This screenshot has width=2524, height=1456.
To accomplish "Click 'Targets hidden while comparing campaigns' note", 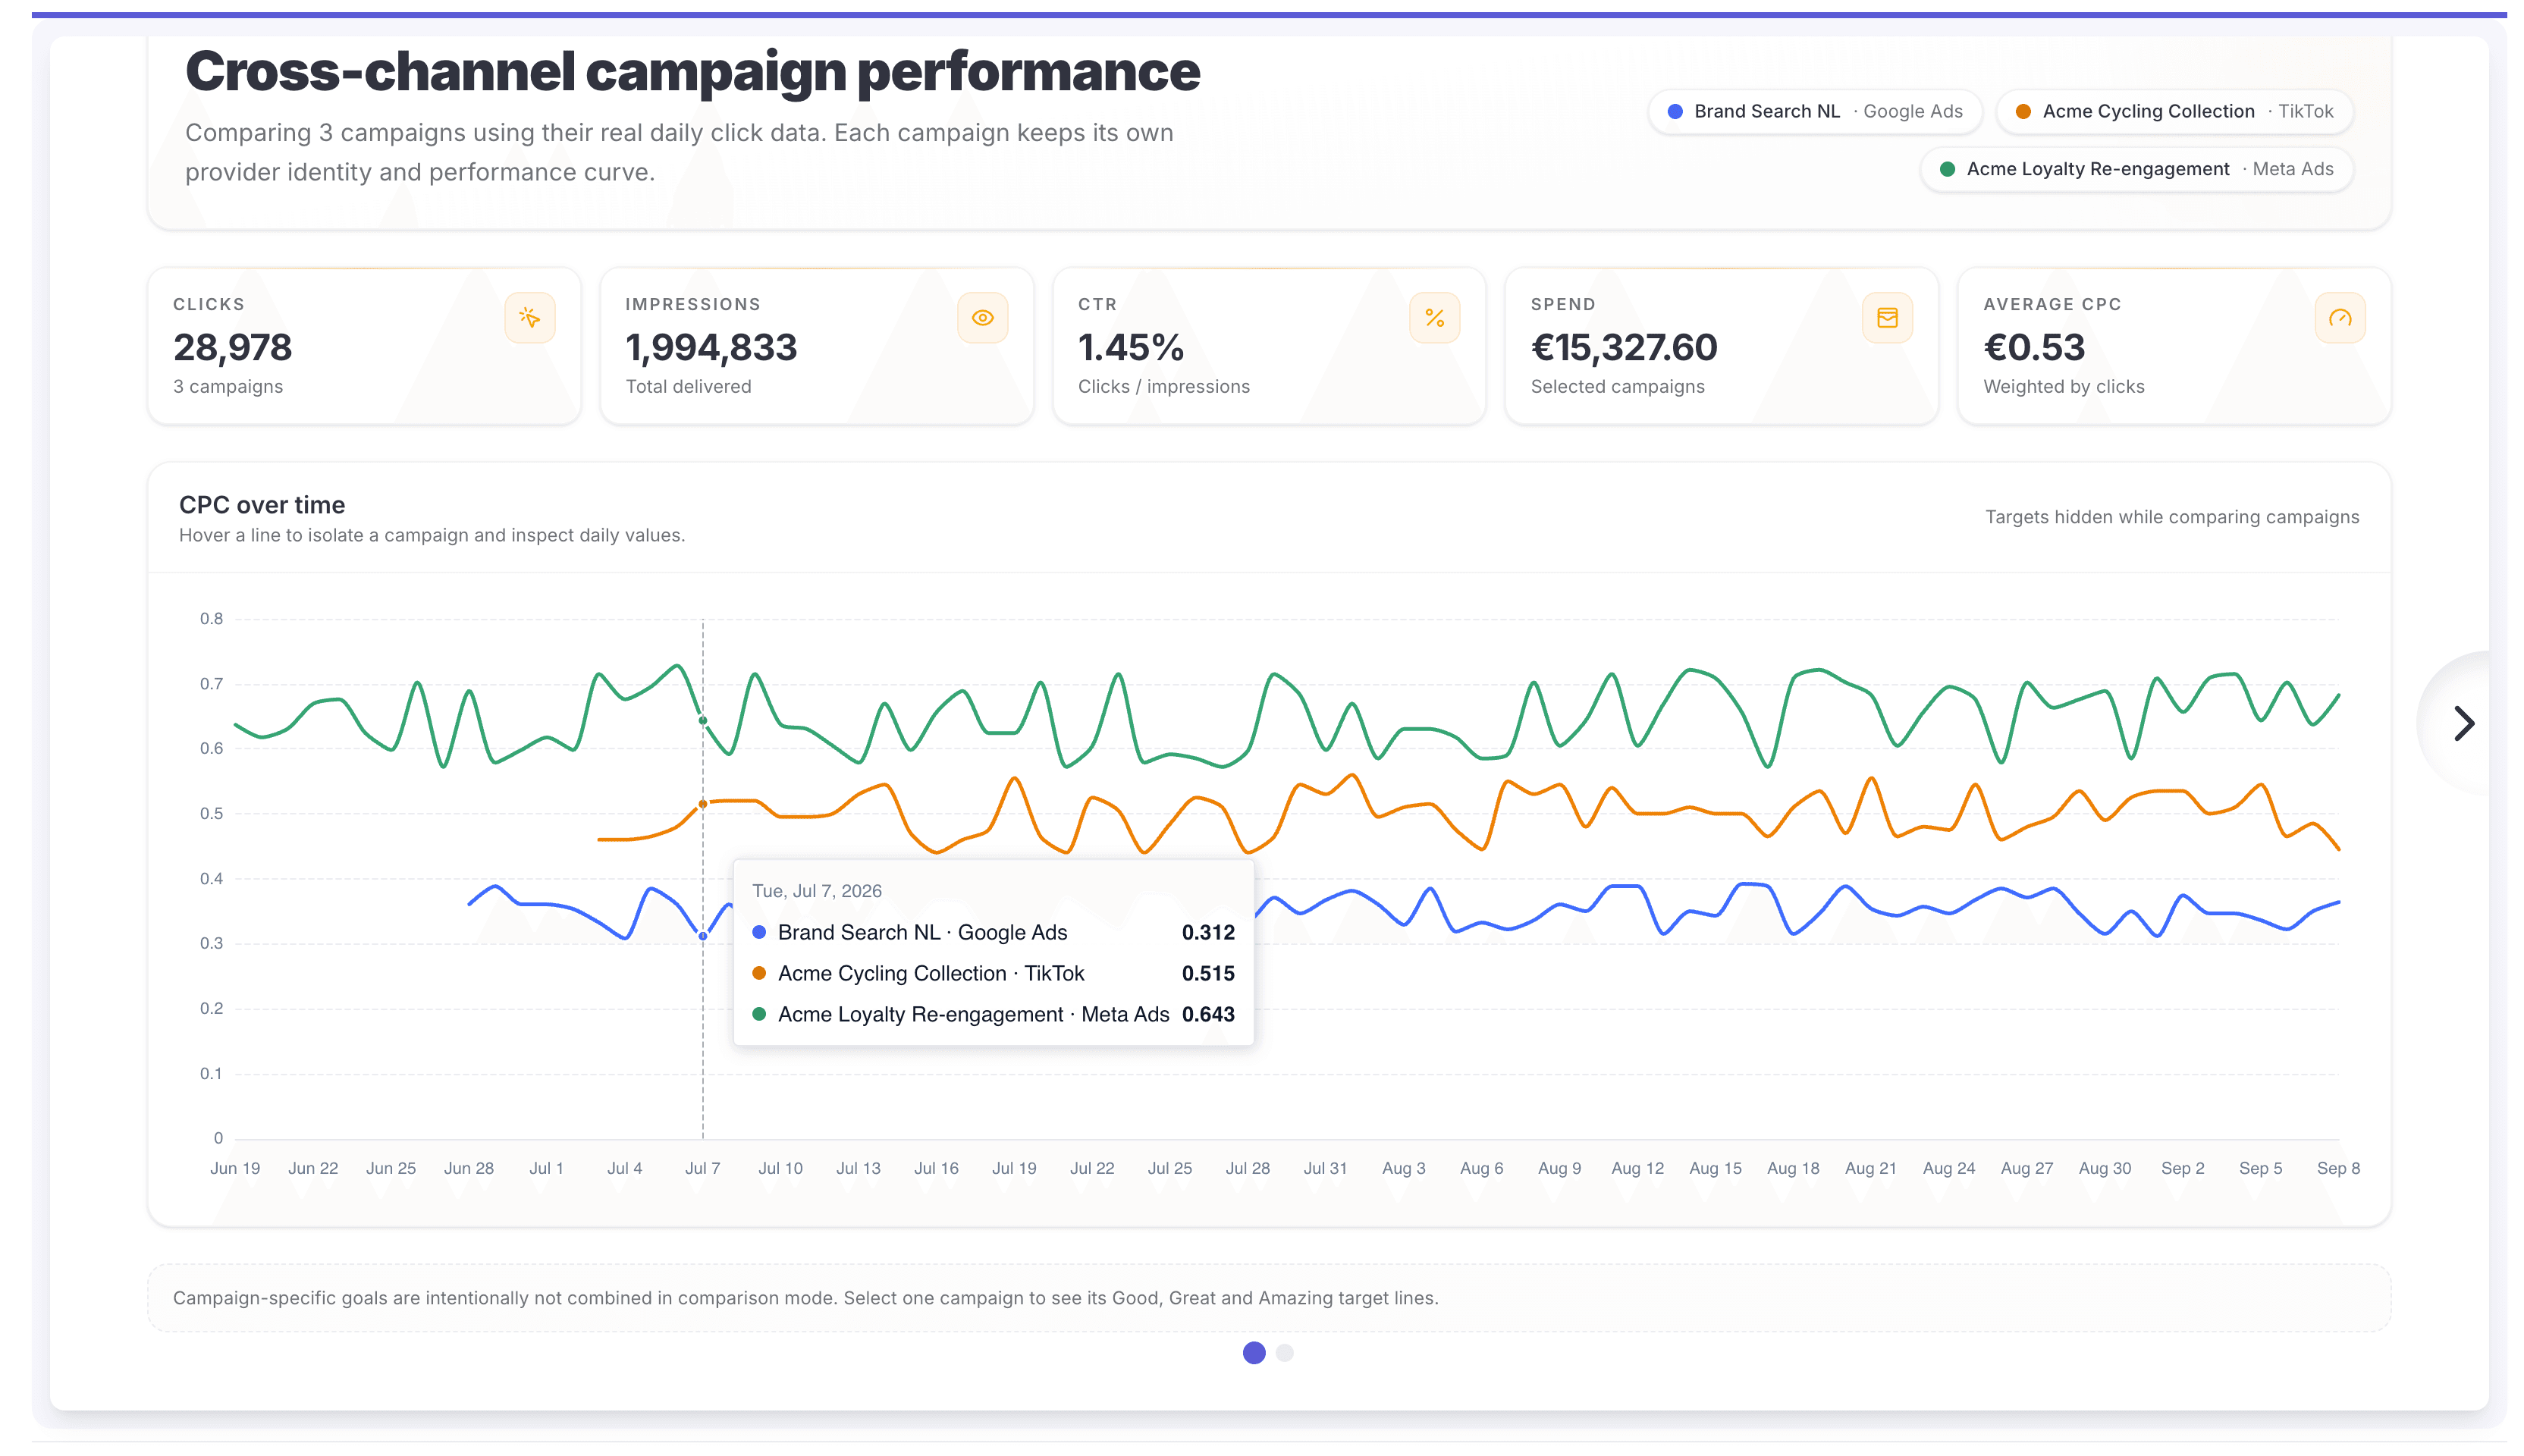I will point(2172,517).
